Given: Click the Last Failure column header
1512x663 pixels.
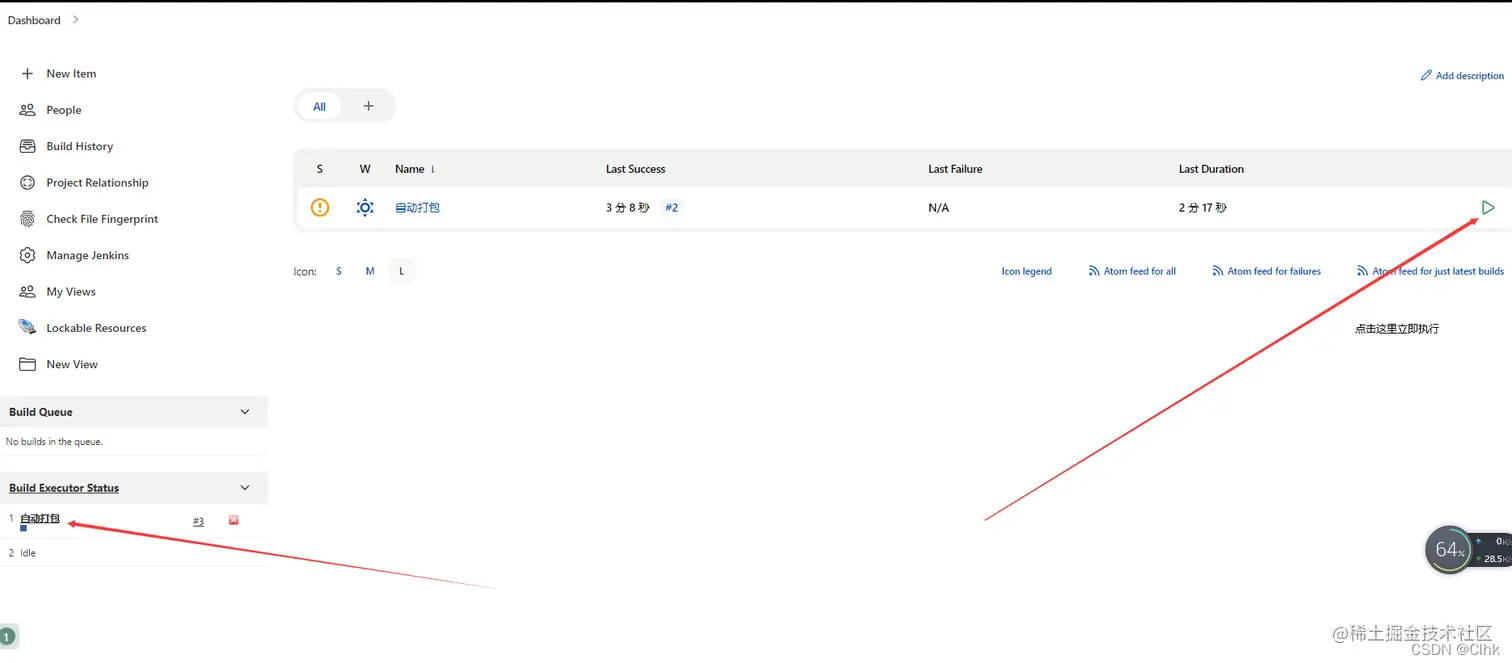Looking at the screenshot, I should point(955,169).
